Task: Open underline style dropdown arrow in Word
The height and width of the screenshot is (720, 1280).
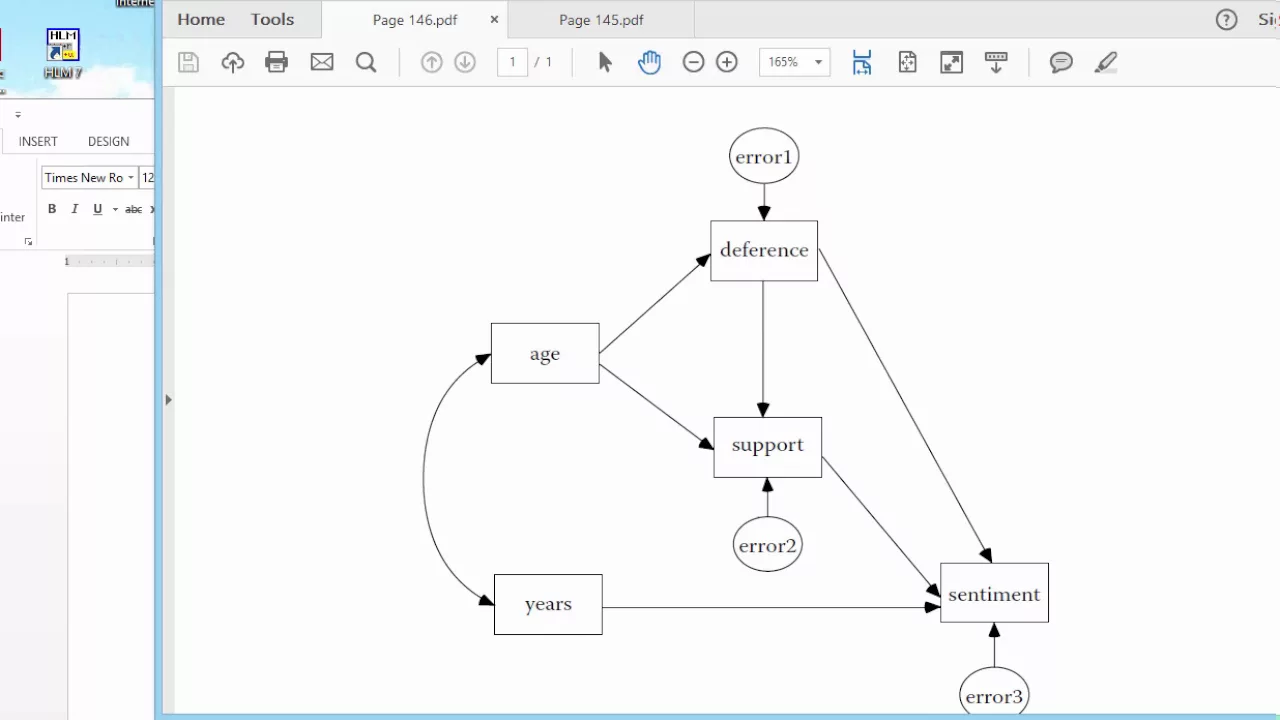Action: click(x=115, y=209)
